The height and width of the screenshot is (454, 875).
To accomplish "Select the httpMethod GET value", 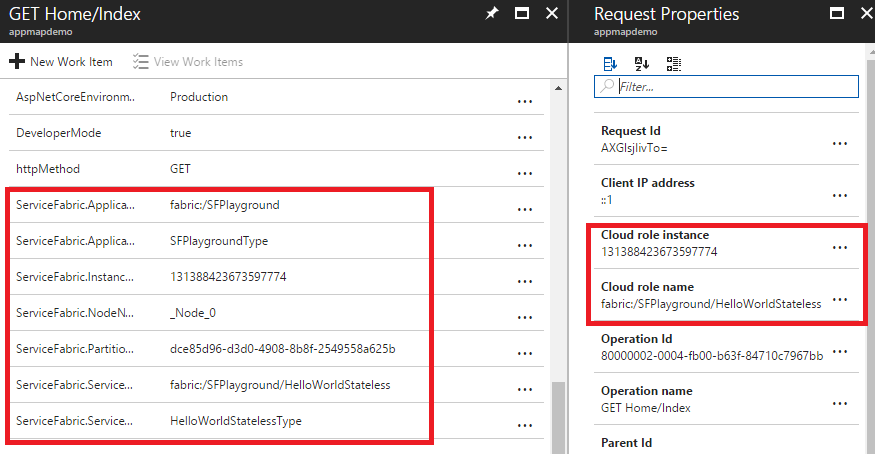I will point(180,169).
